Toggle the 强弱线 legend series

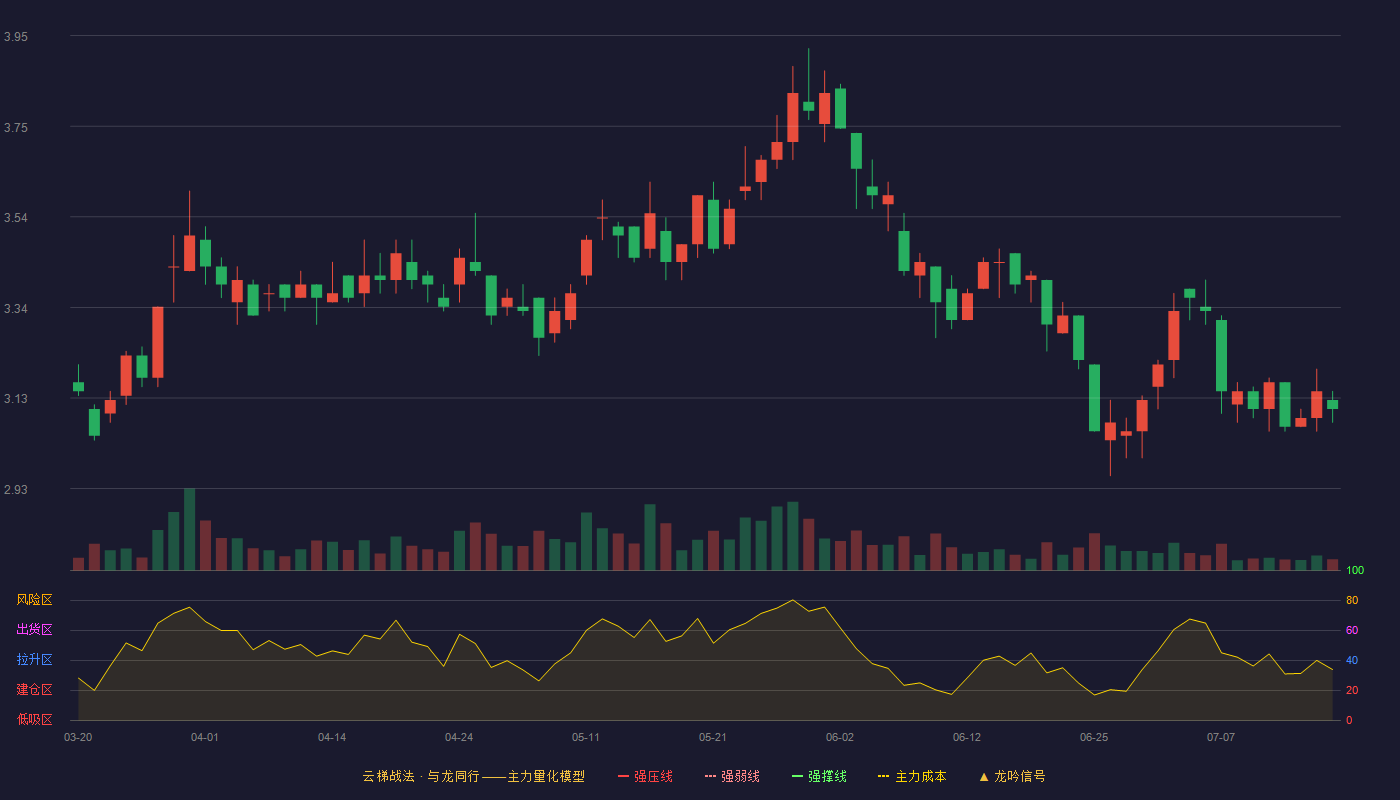point(732,776)
